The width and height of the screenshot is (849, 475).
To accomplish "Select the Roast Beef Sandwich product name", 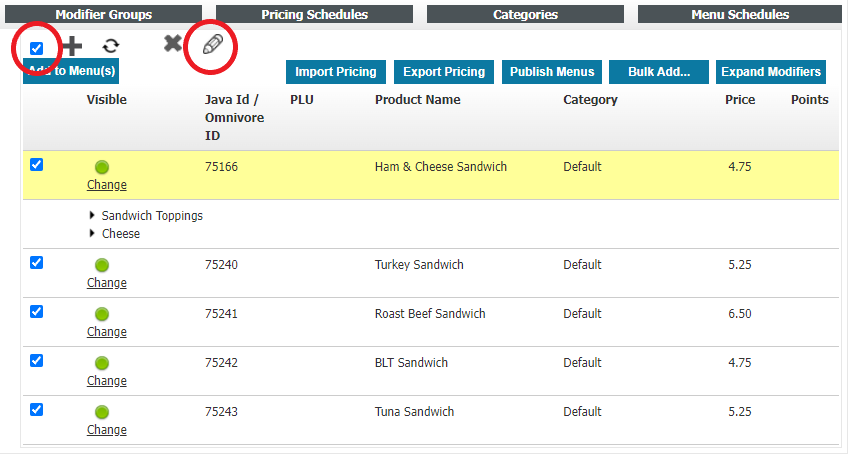I will point(430,314).
